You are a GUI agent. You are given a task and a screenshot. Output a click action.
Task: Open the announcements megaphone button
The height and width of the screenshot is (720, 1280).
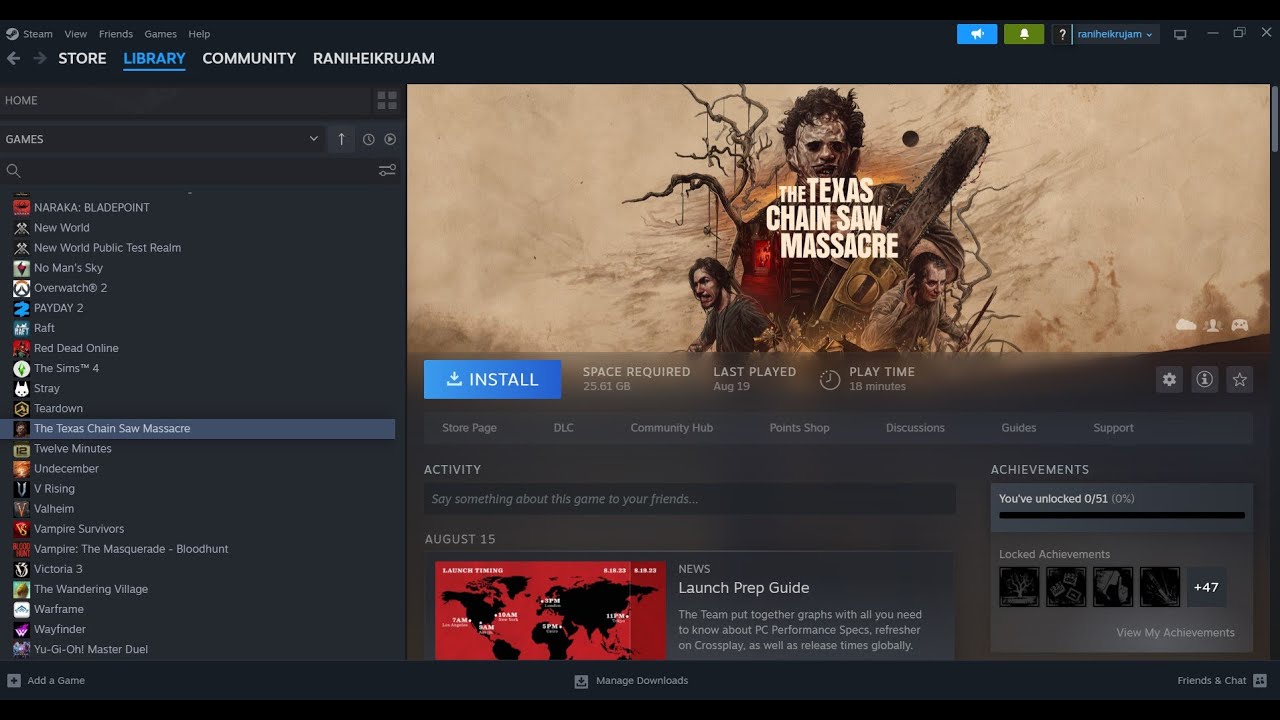(x=977, y=34)
